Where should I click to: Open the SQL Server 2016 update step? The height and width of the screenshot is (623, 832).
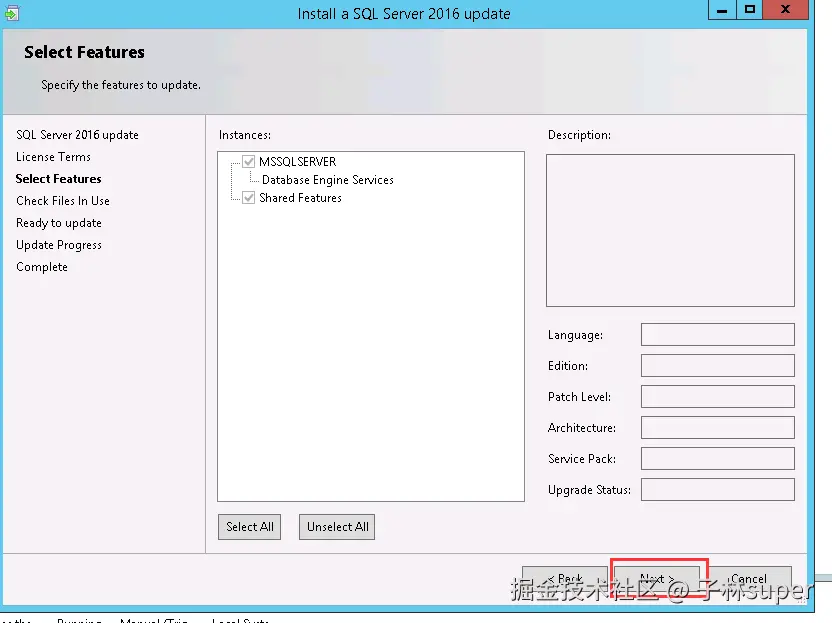77,135
